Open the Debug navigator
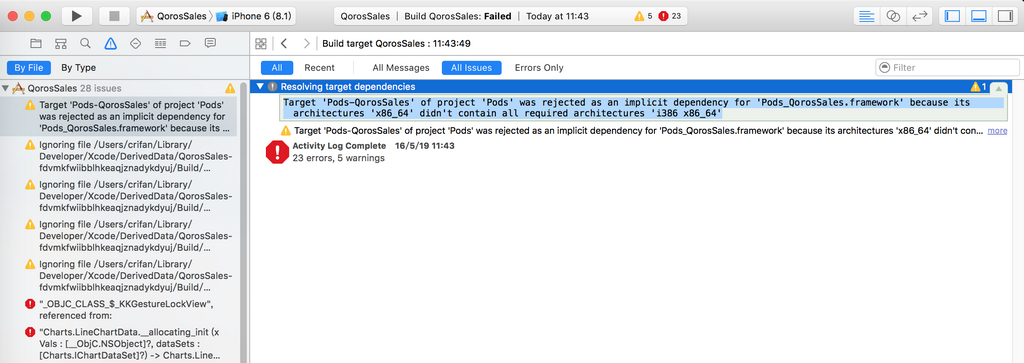Image resolution: width=1024 pixels, height=363 pixels. click(x=160, y=44)
